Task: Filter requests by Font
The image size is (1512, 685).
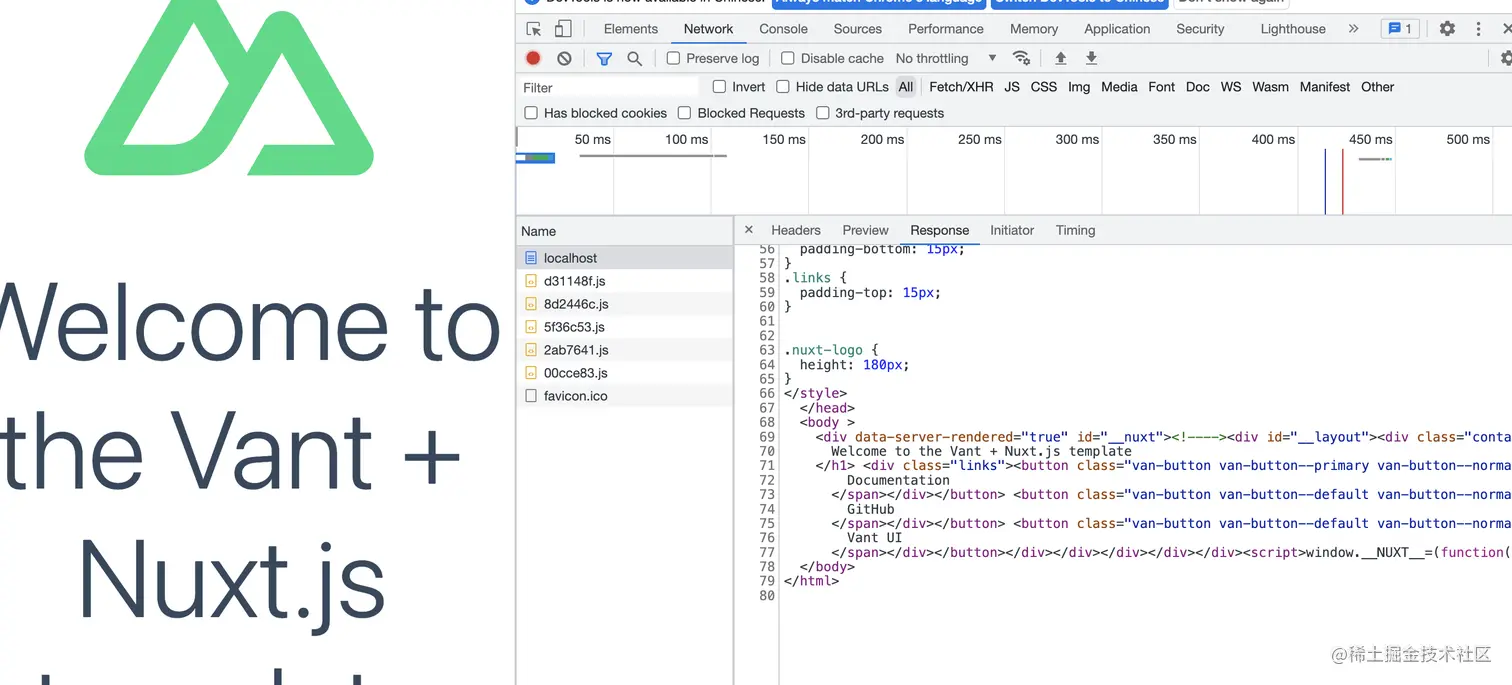Action: 1162,87
